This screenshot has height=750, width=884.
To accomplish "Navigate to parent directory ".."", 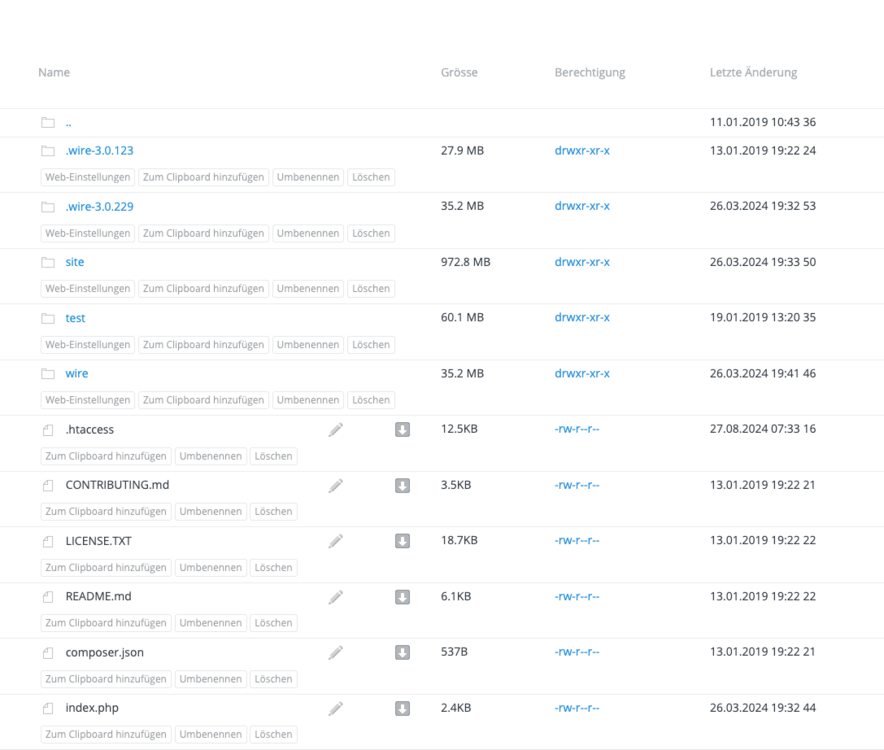I will point(68,123).
